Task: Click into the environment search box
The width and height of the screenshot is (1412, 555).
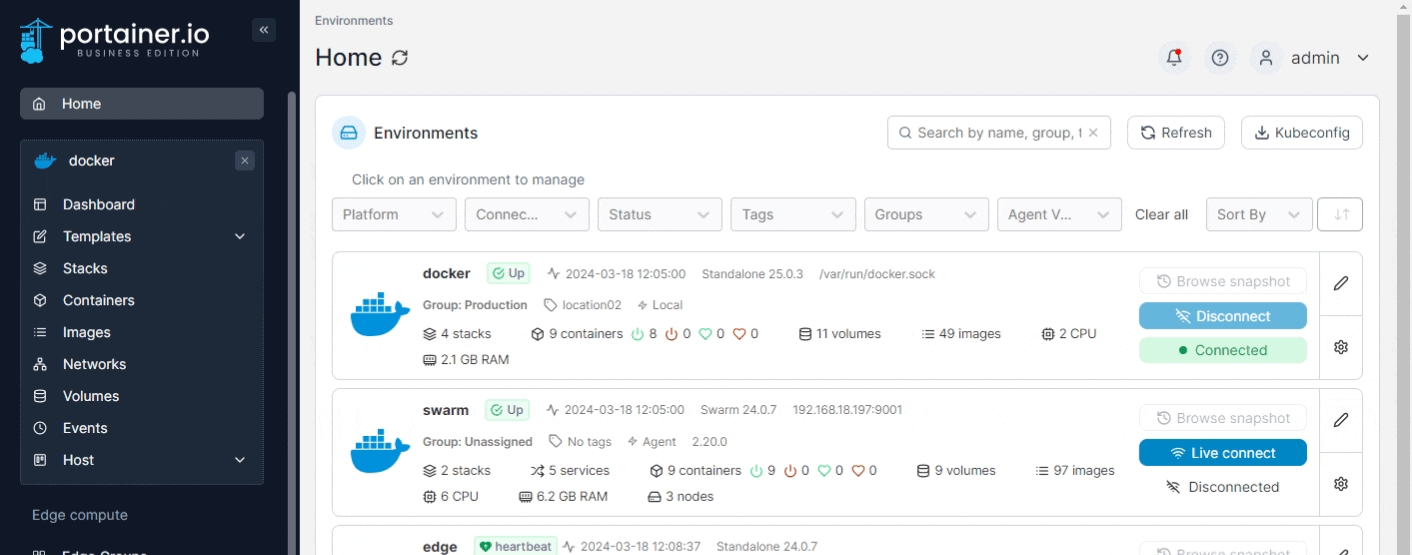Action: (995, 133)
